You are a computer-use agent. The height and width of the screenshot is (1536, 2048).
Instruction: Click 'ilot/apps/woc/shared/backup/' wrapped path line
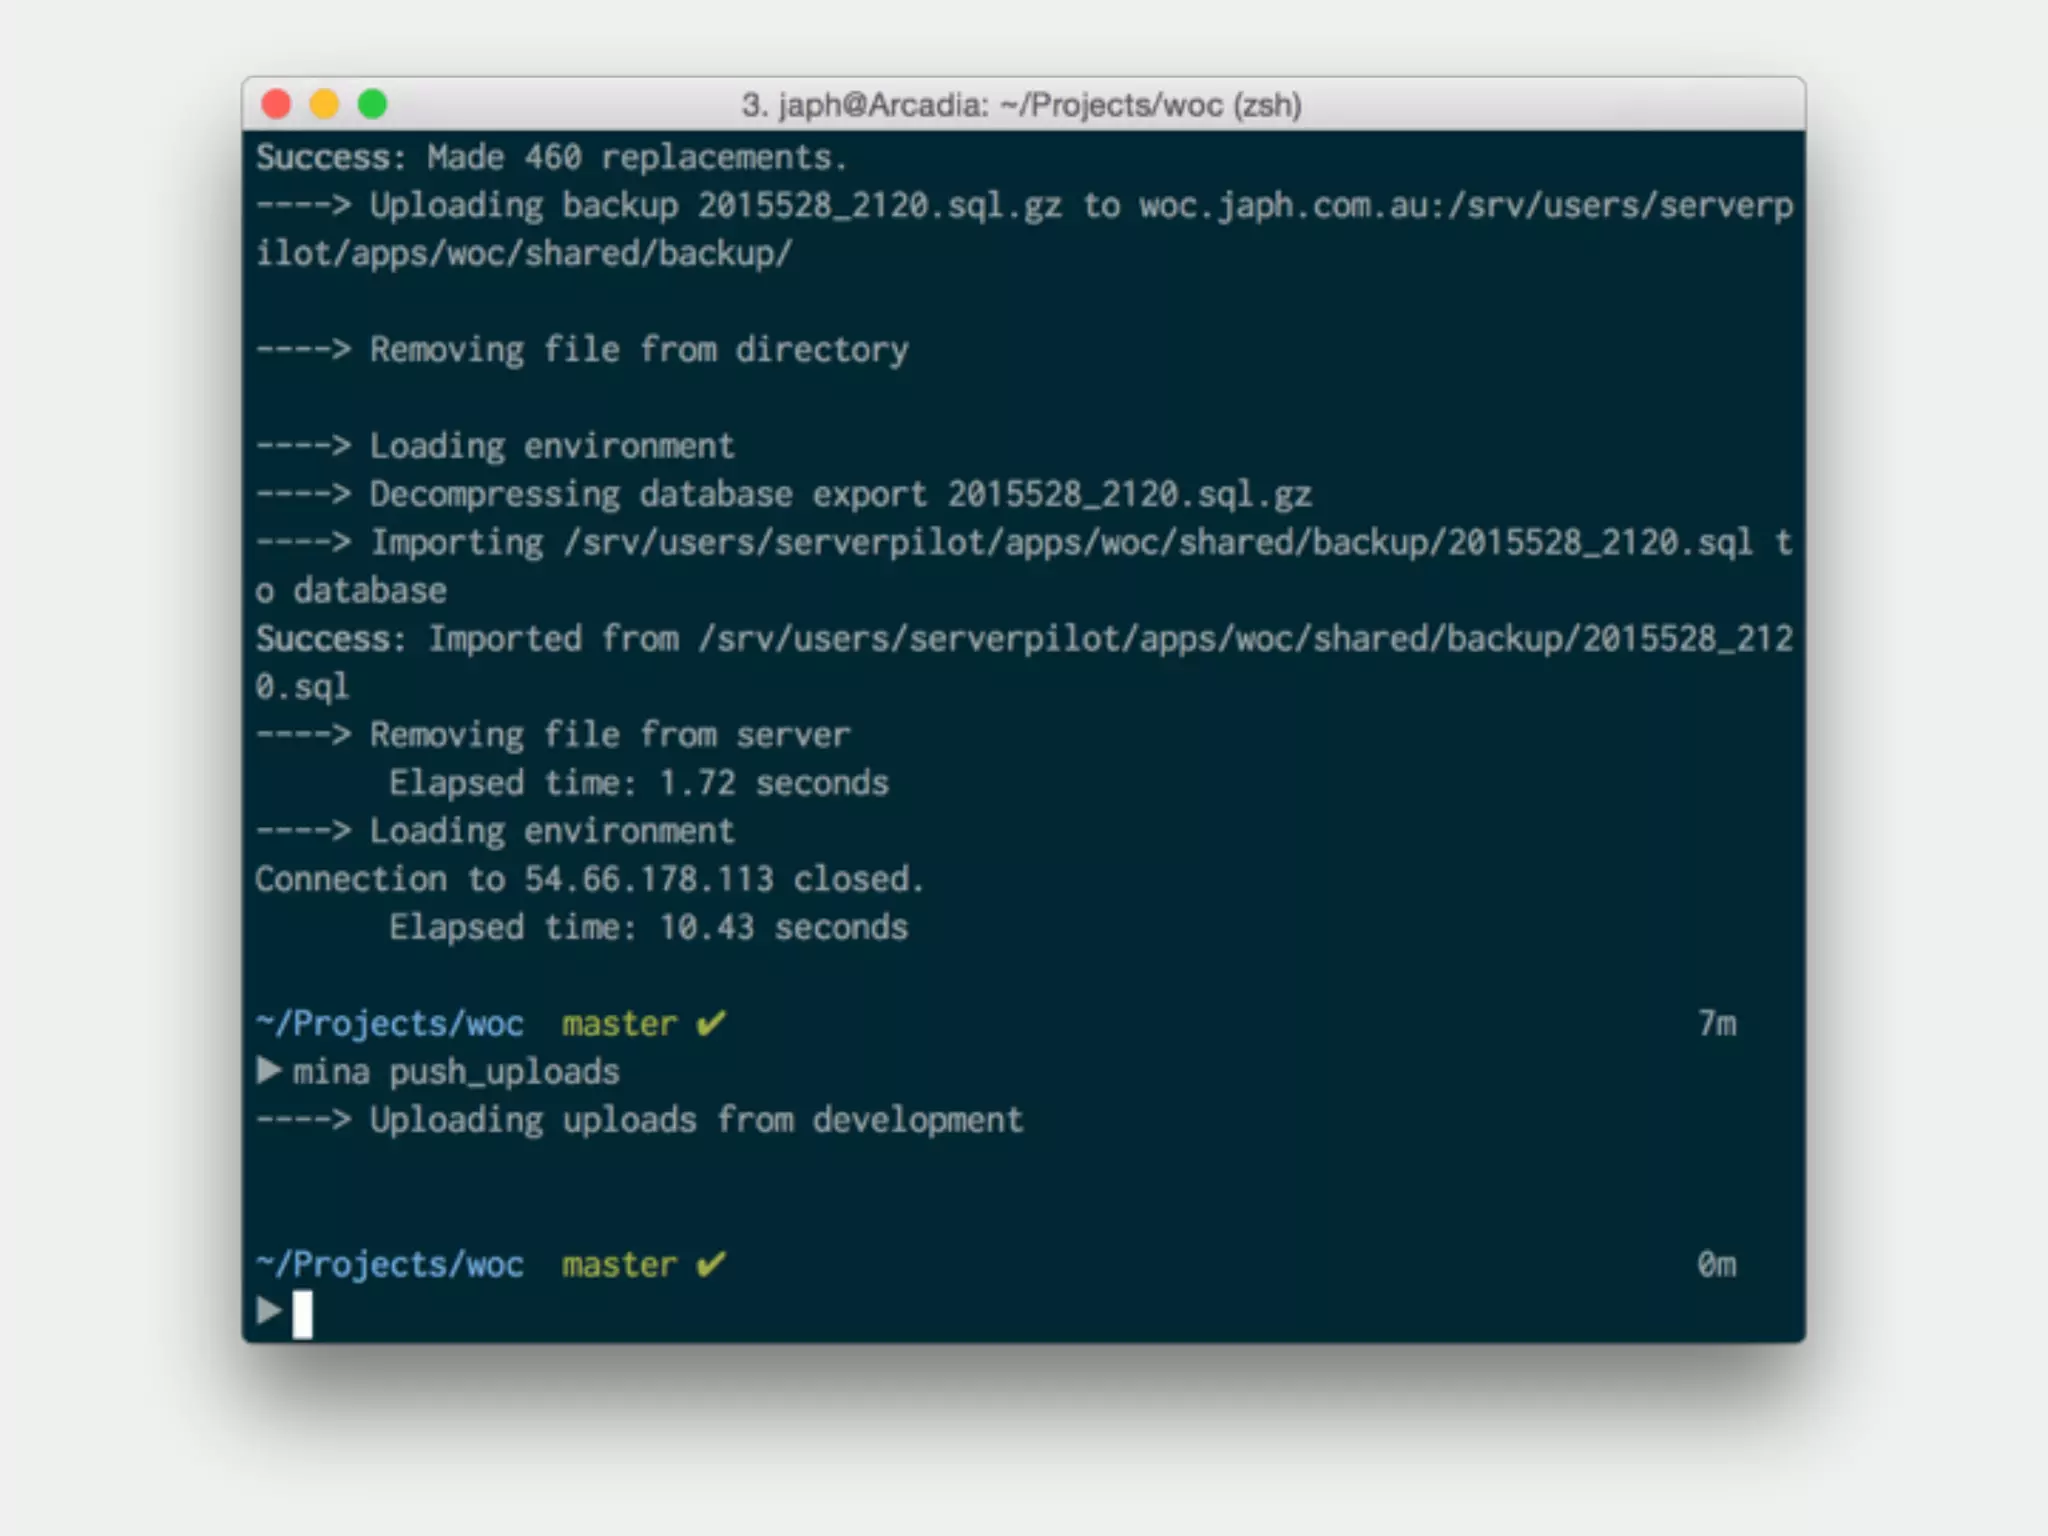524,253
